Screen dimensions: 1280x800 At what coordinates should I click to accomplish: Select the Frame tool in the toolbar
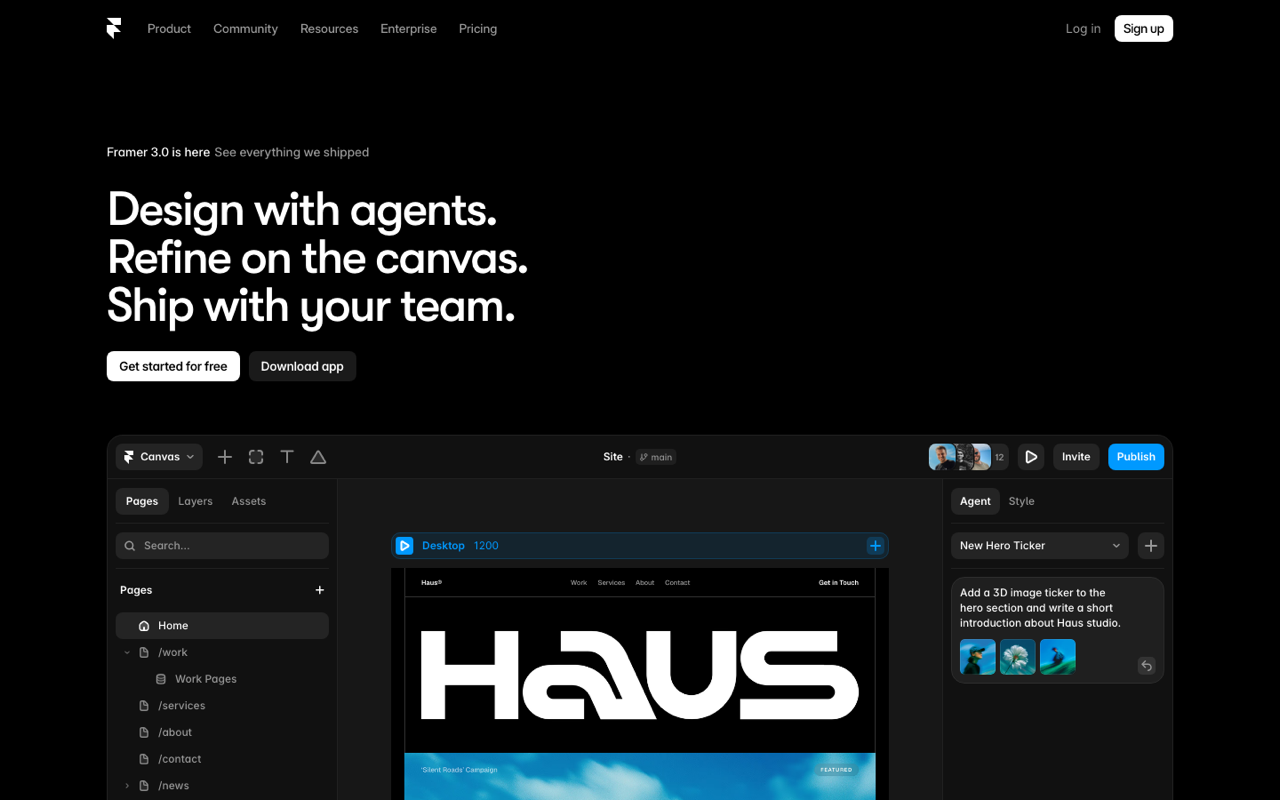[256, 457]
